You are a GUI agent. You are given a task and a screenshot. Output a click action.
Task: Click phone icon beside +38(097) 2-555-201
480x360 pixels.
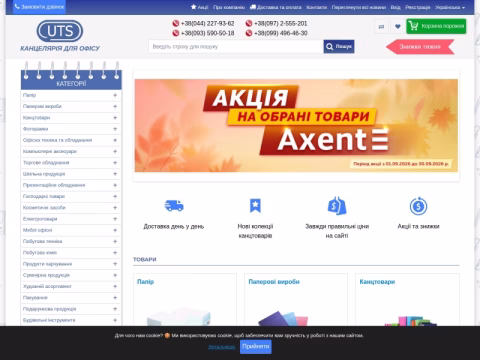coord(249,23)
